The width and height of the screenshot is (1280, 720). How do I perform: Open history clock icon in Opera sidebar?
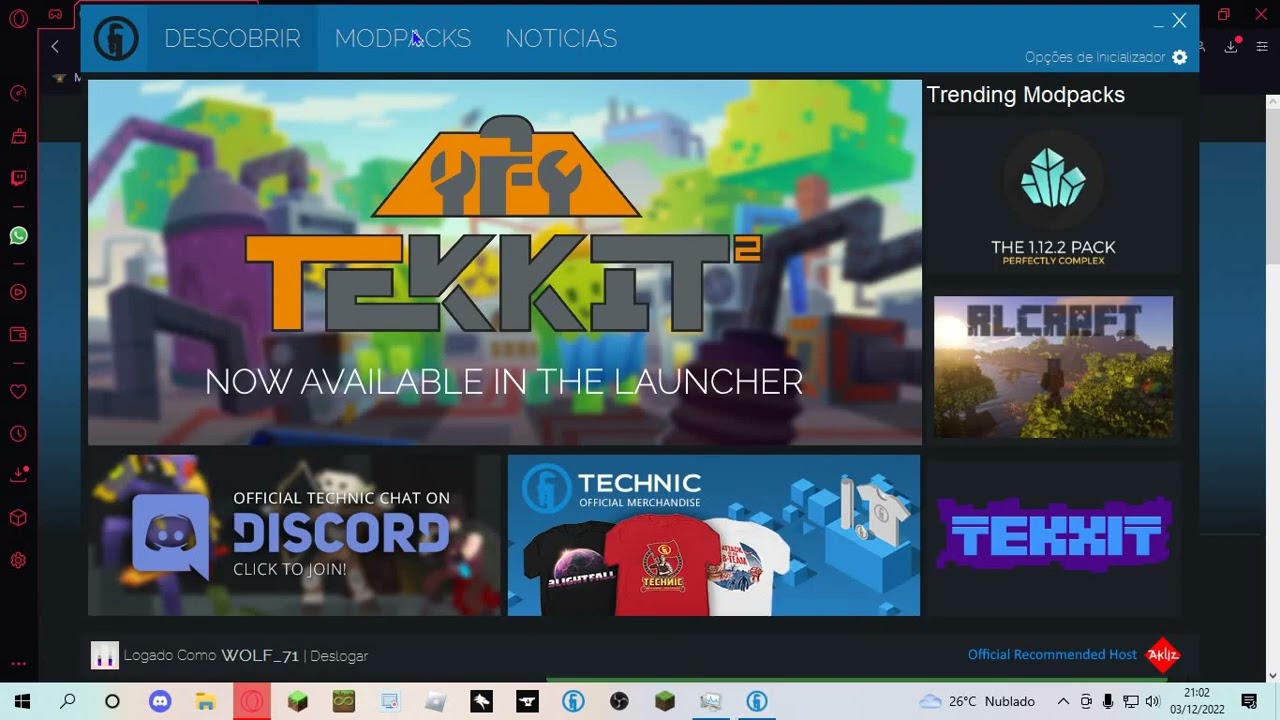click(18, 433)
